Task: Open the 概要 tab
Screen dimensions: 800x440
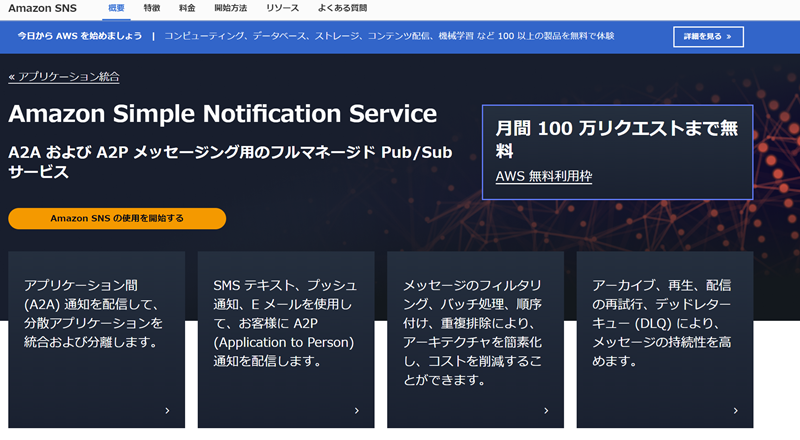Action: [x=116, y=8]
